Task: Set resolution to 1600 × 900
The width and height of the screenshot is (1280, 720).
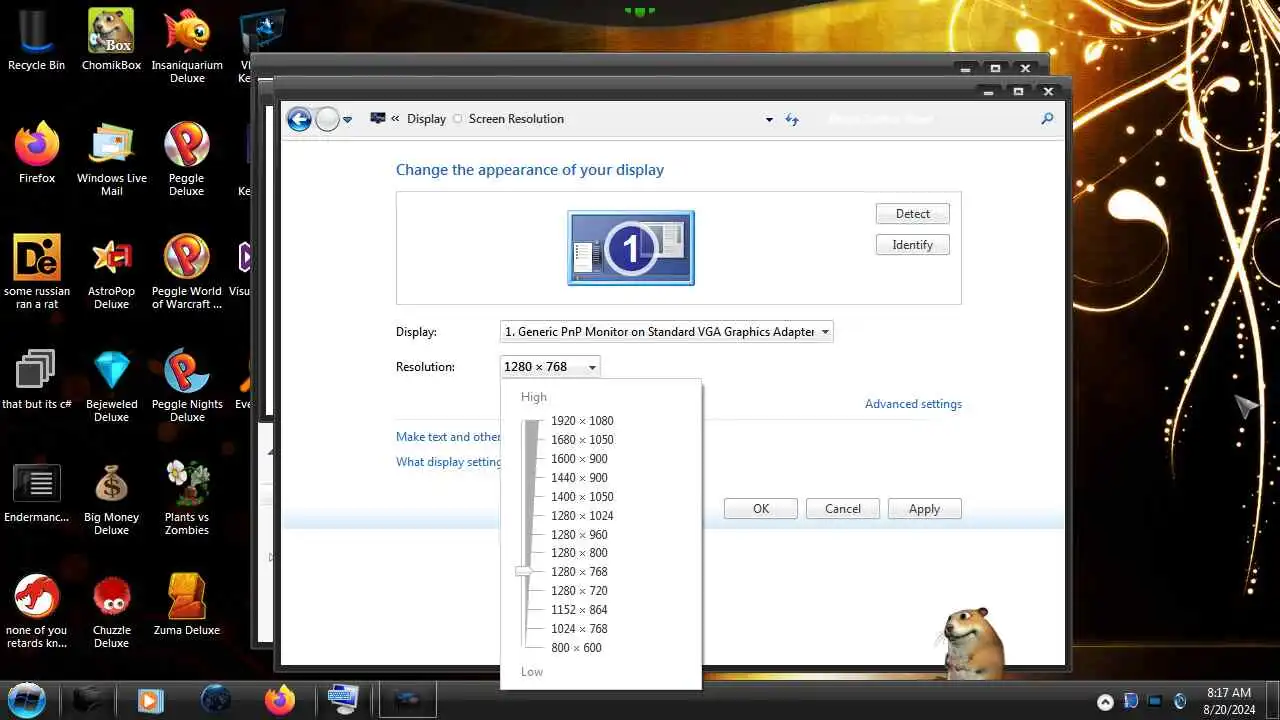Action: [579, 459]
